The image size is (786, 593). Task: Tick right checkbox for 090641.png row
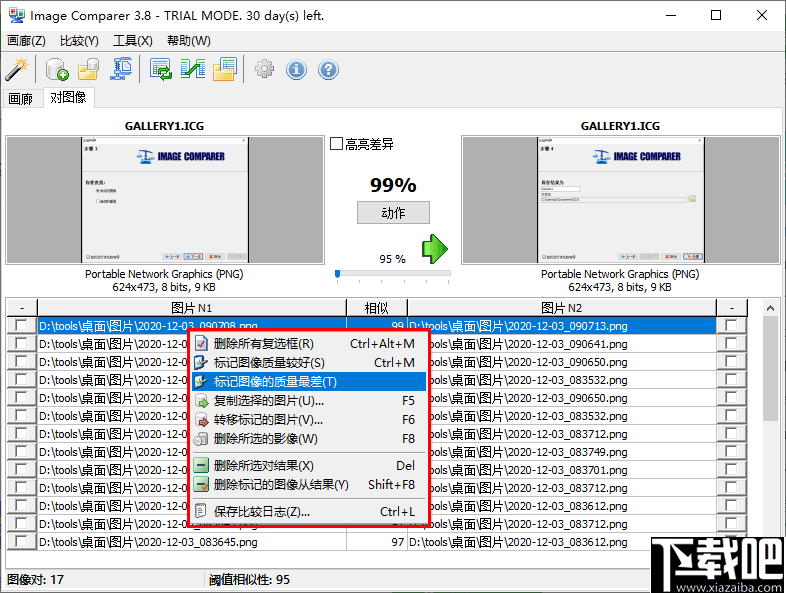click(731, 344)
